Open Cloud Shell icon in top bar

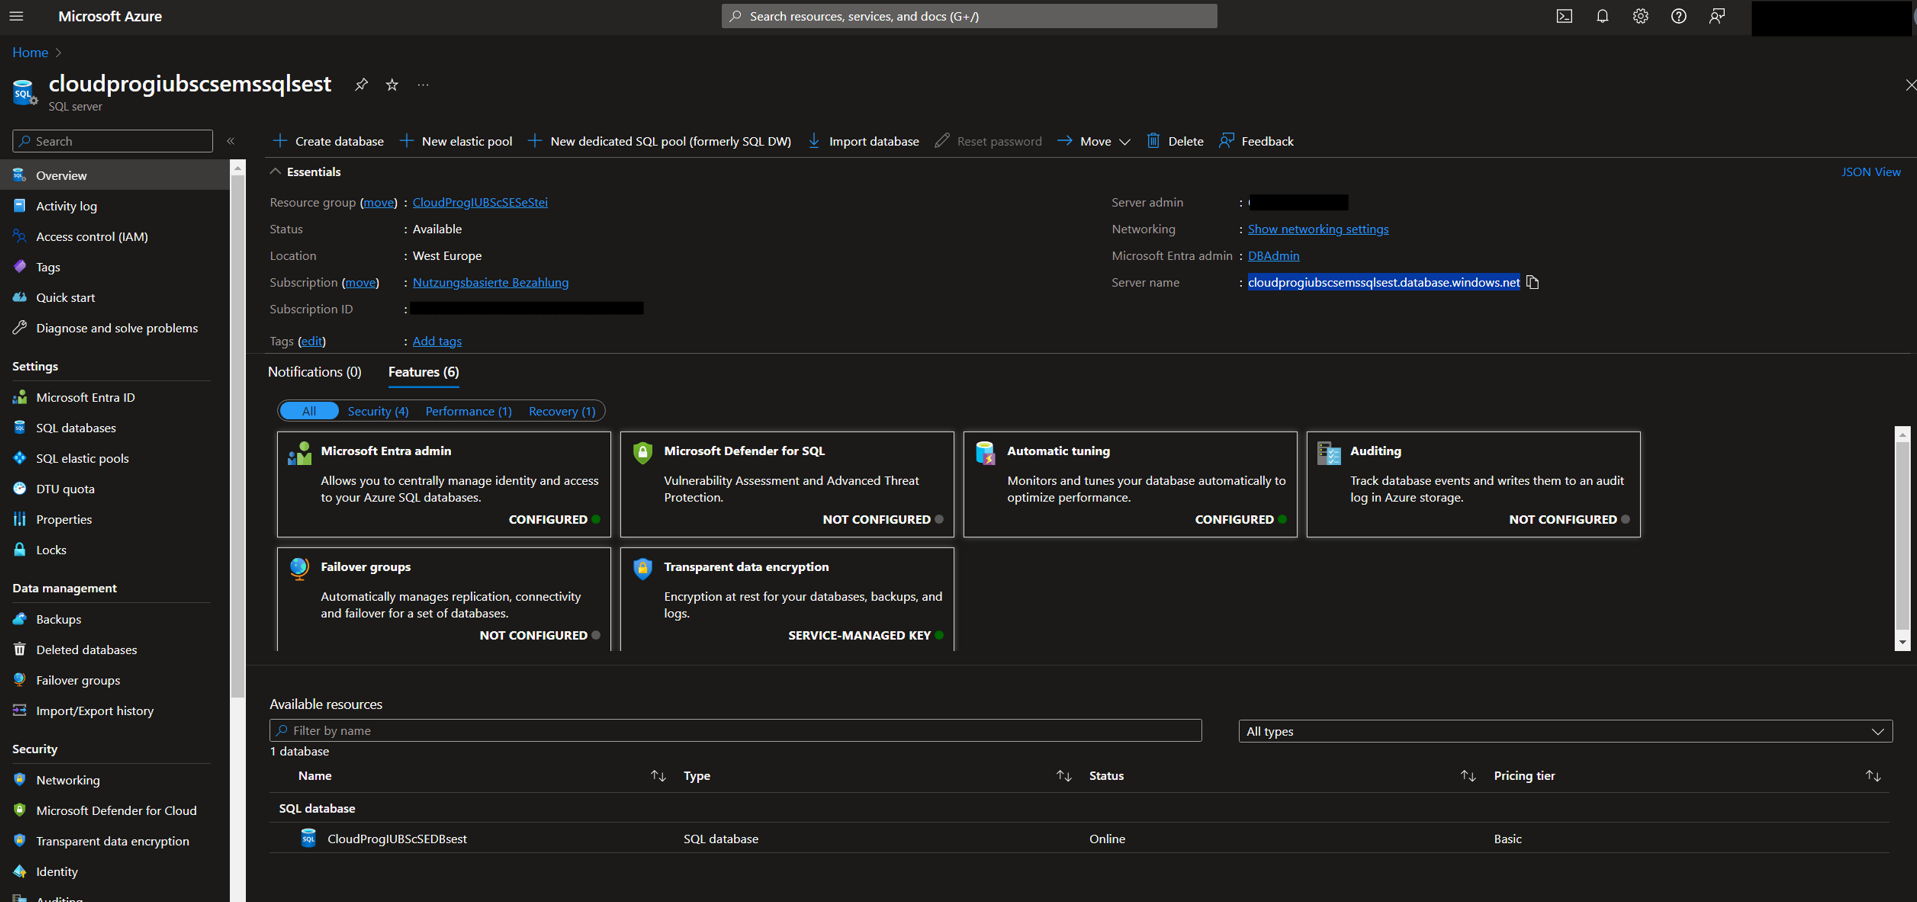1564,16
